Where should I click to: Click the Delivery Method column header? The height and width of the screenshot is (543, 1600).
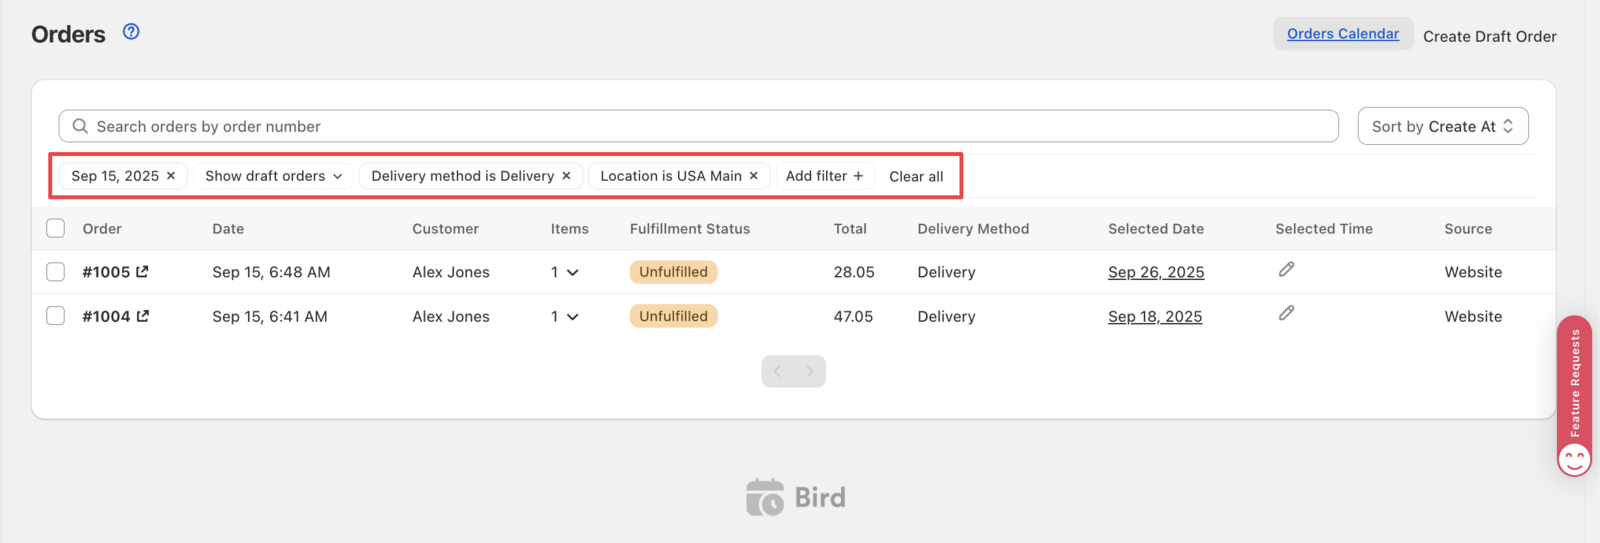tap(973, 228)
